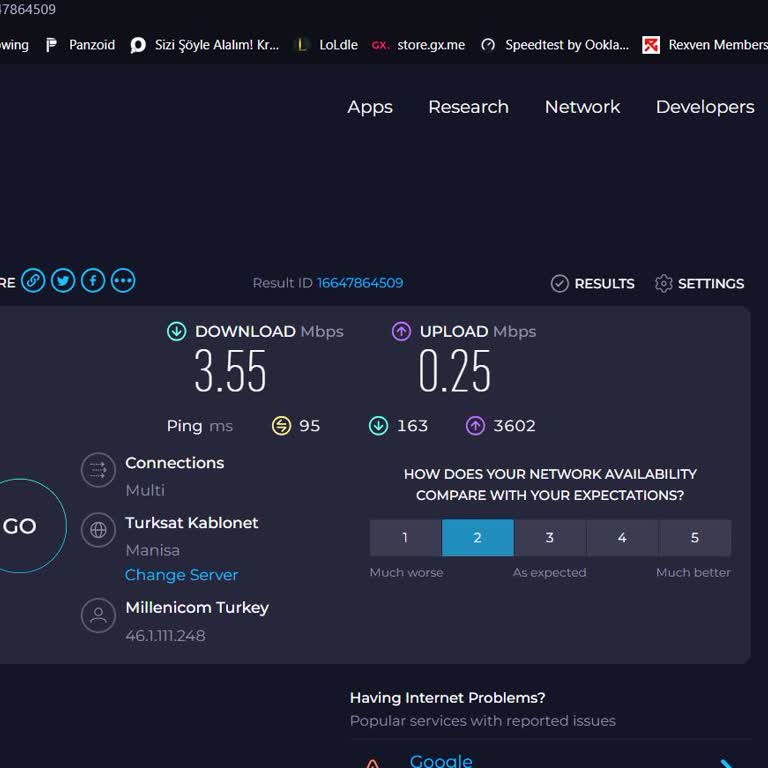Open Result ID 16647864509 link
This screenshot has height=768, width=768.
pyautogui.click(x=360, y=283)
